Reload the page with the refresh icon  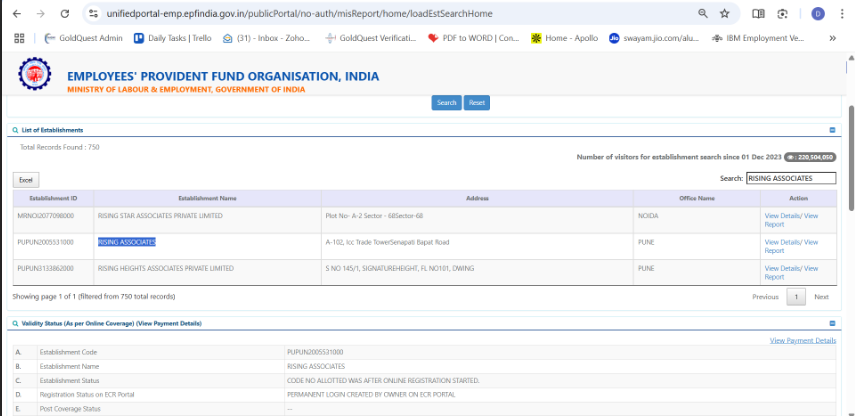[65, 14]
